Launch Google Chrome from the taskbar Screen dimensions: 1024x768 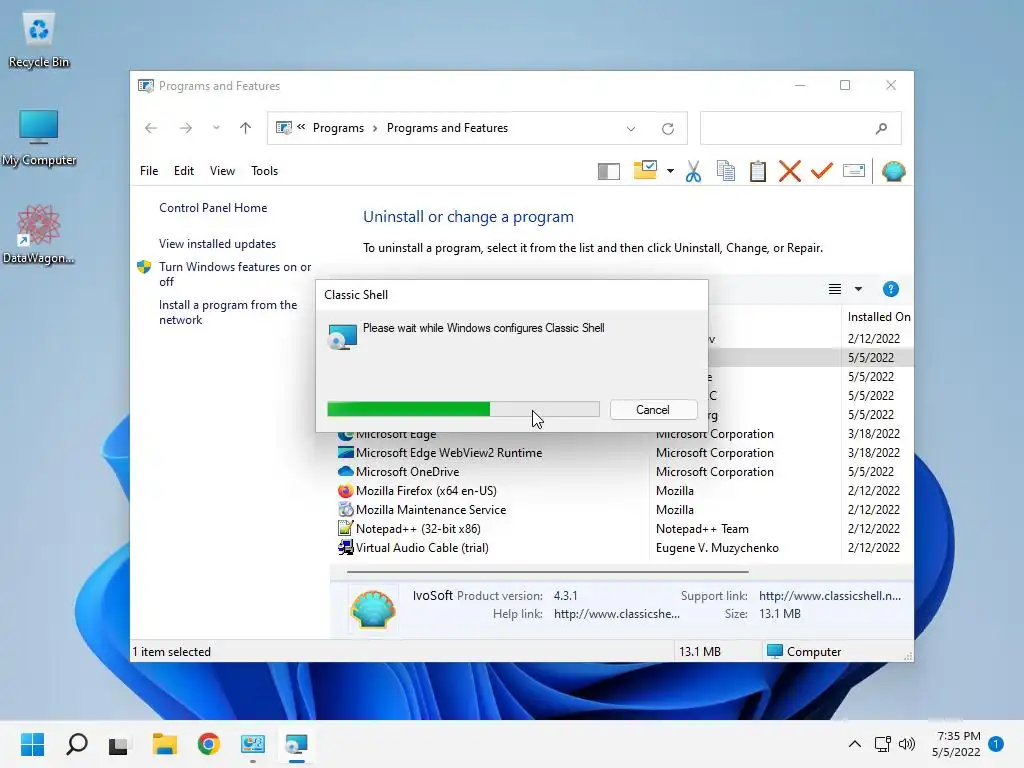[x=208, y=744]
